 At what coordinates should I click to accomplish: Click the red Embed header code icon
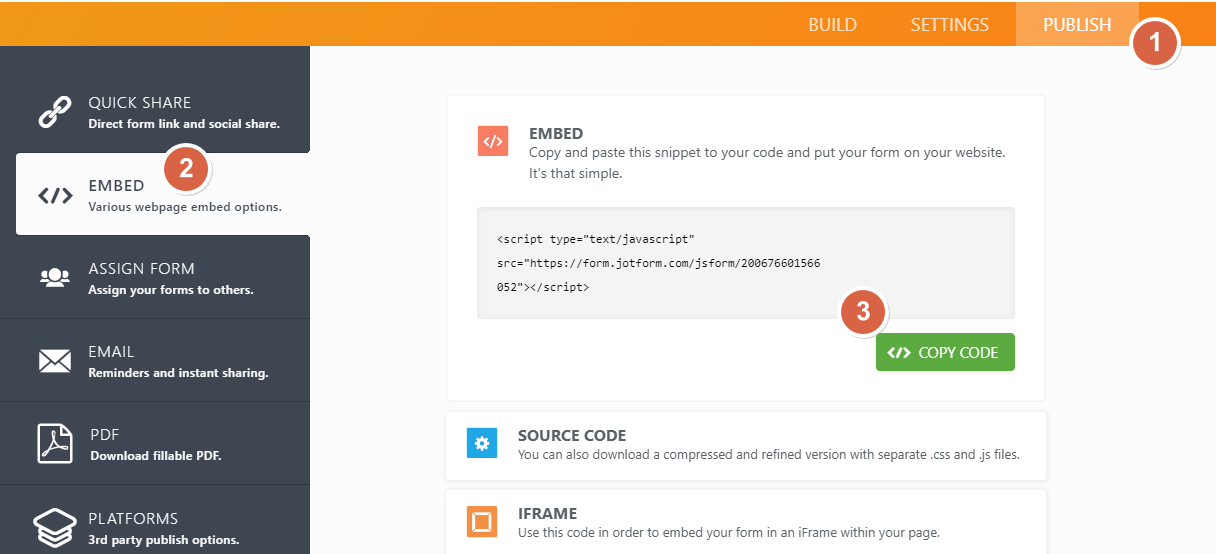[492, 142]
